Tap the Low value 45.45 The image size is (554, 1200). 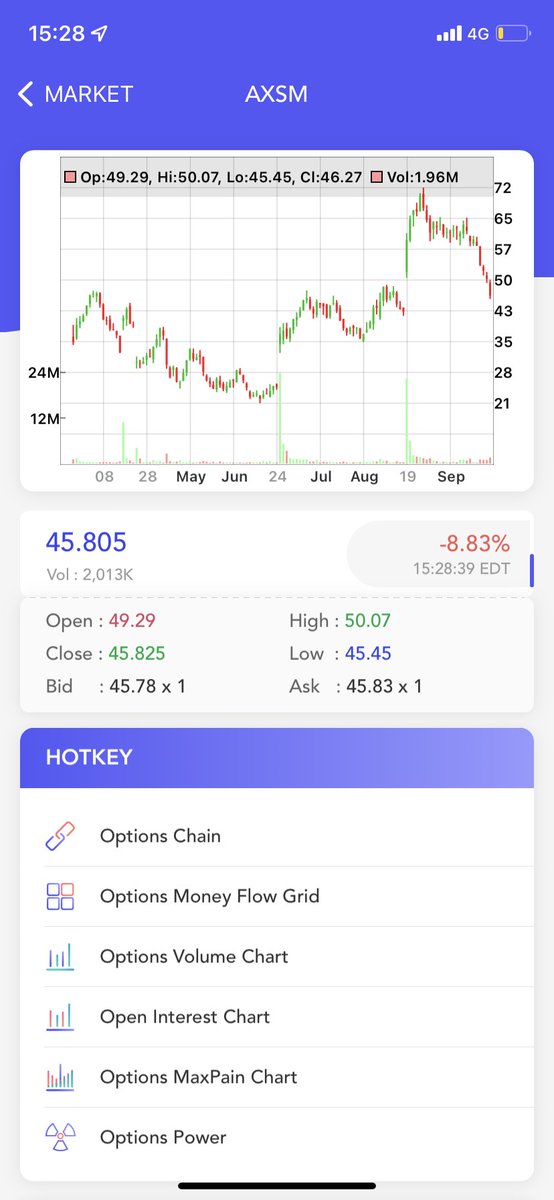pyautogui.click(x=368, y=653)
